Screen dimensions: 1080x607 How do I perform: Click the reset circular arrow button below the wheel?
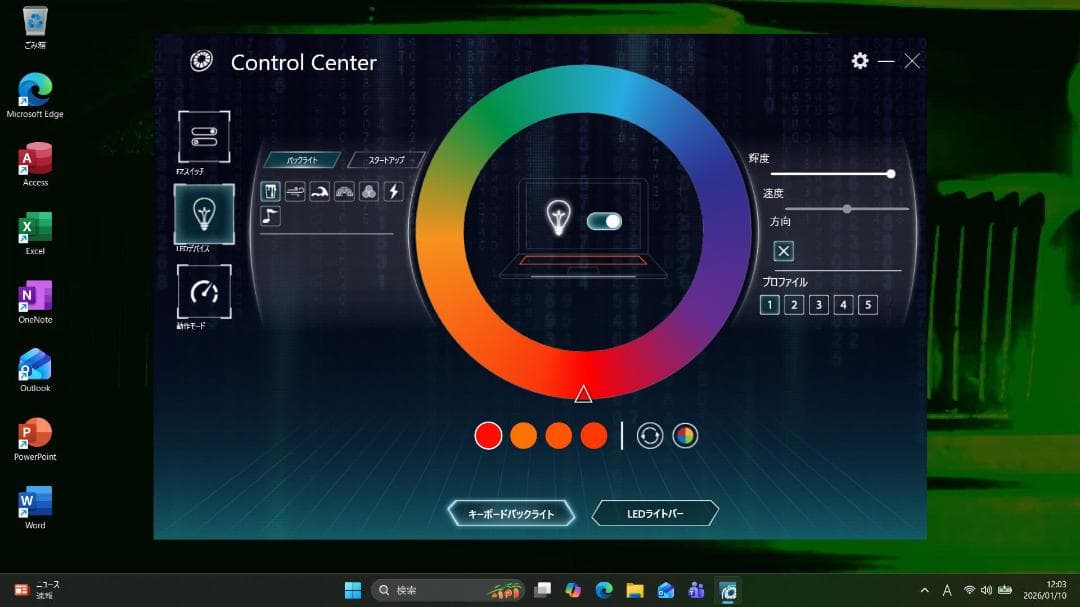[x=649, y=435]
